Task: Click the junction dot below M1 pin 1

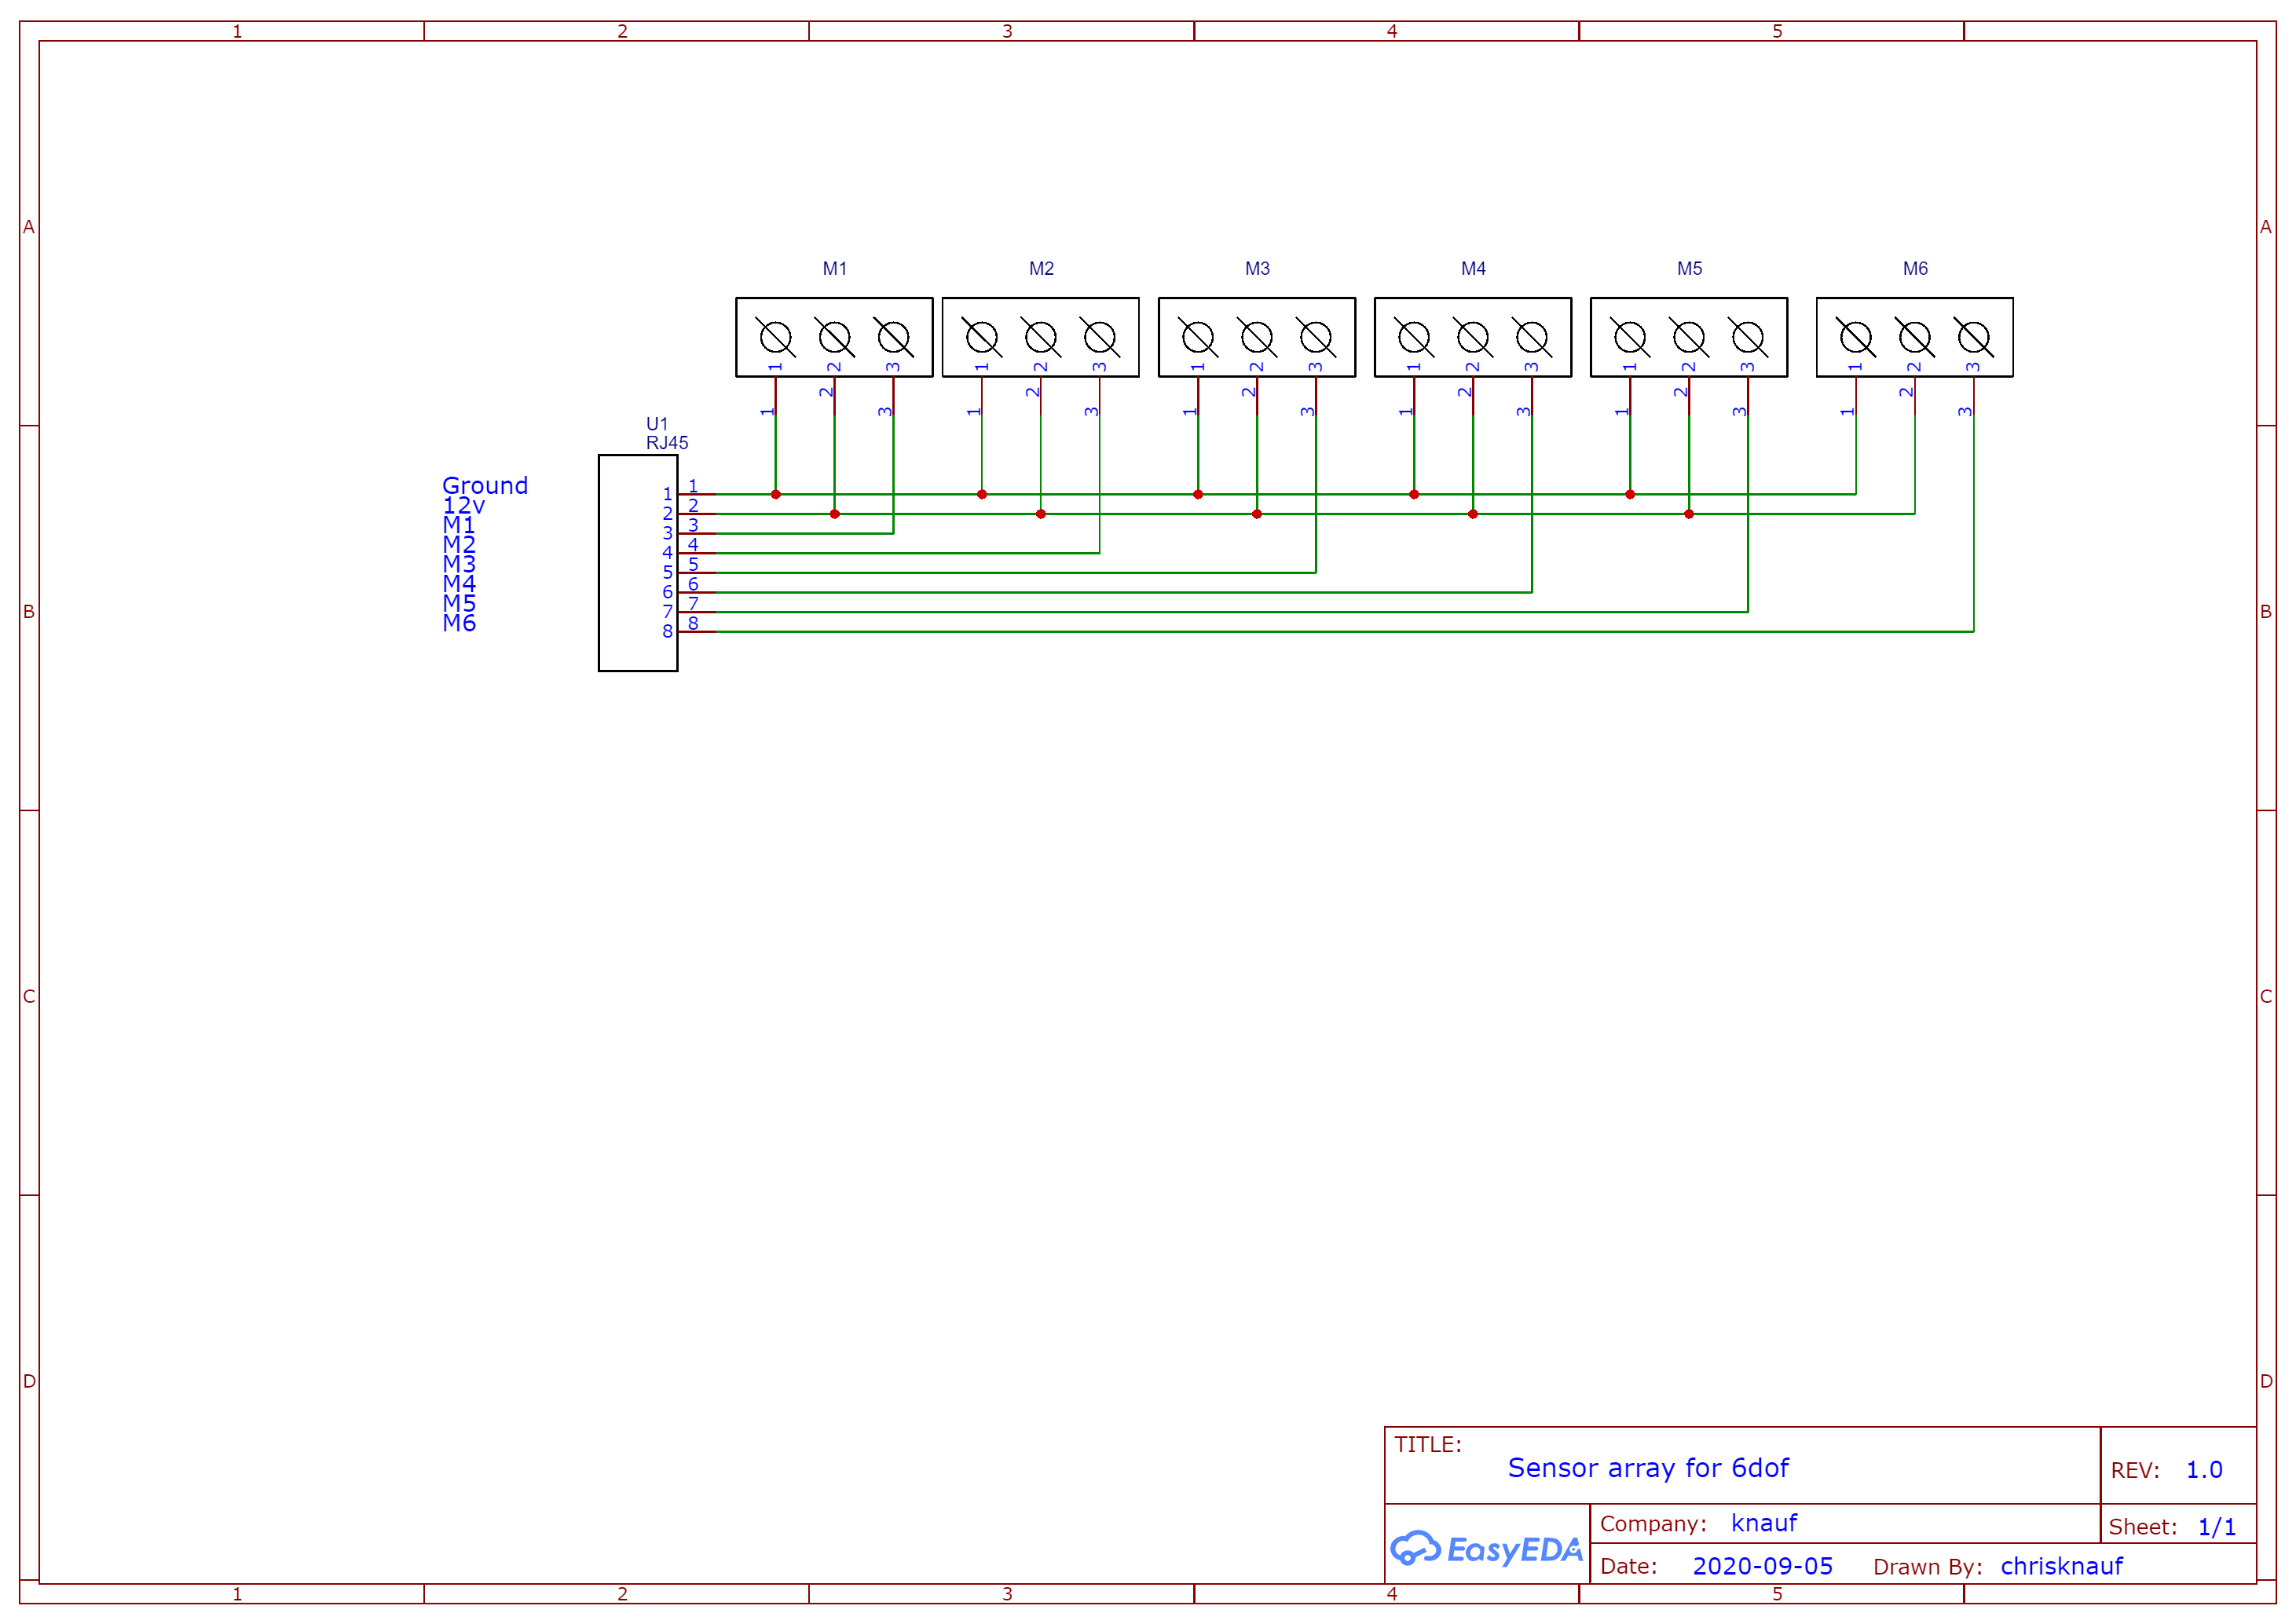Action: pyautogui.click(x=775, y=494)
